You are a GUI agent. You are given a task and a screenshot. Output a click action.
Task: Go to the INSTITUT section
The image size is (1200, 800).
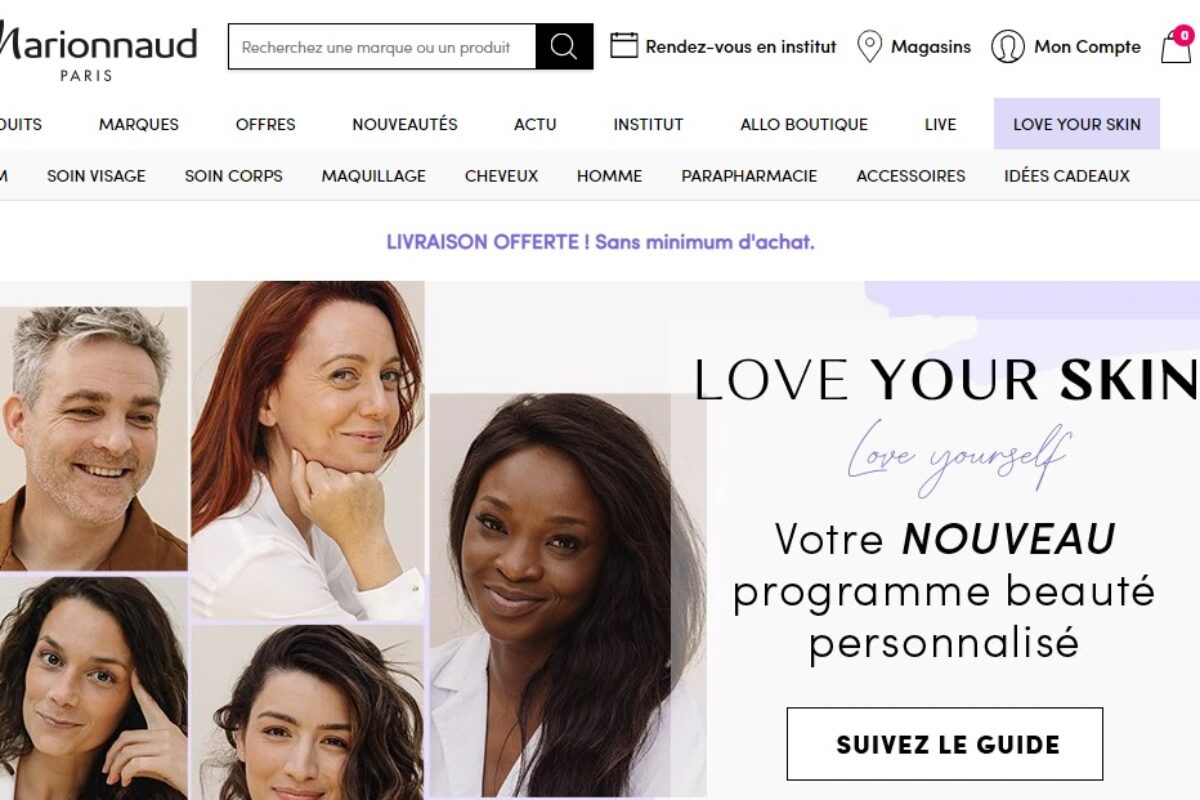point(648,125)
